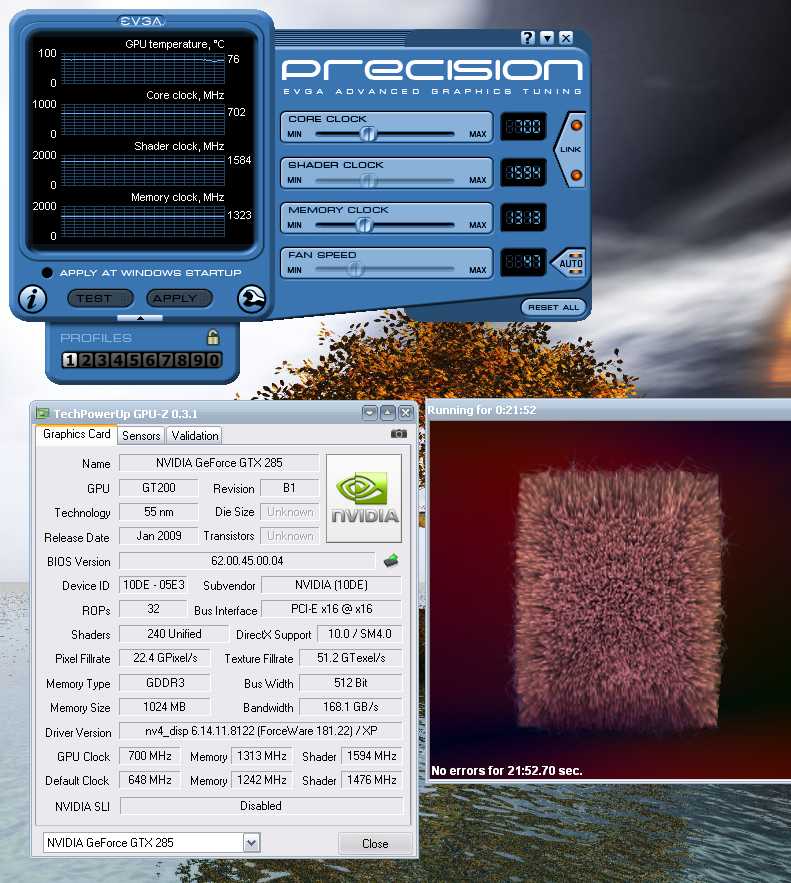This screenshot has height=883, width=791.
Task: Switch to Sensors tab
Action: coord(141,435)
